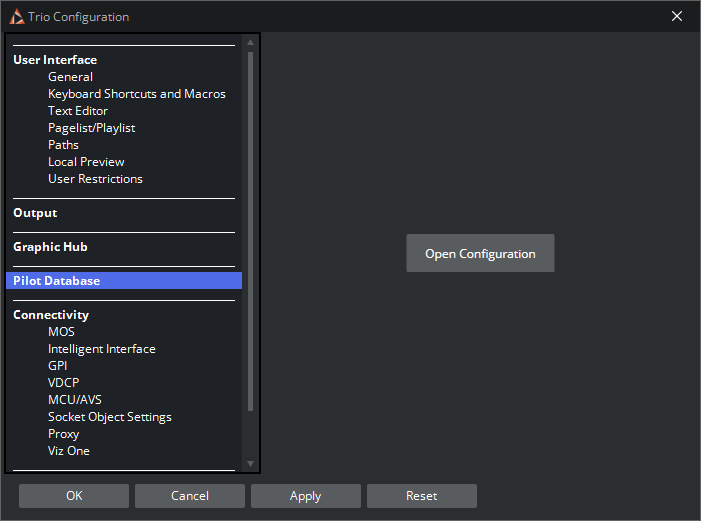Click the Trio logo icon in title bar
Screen dimensions: 701x521
[x=17, y=17]
